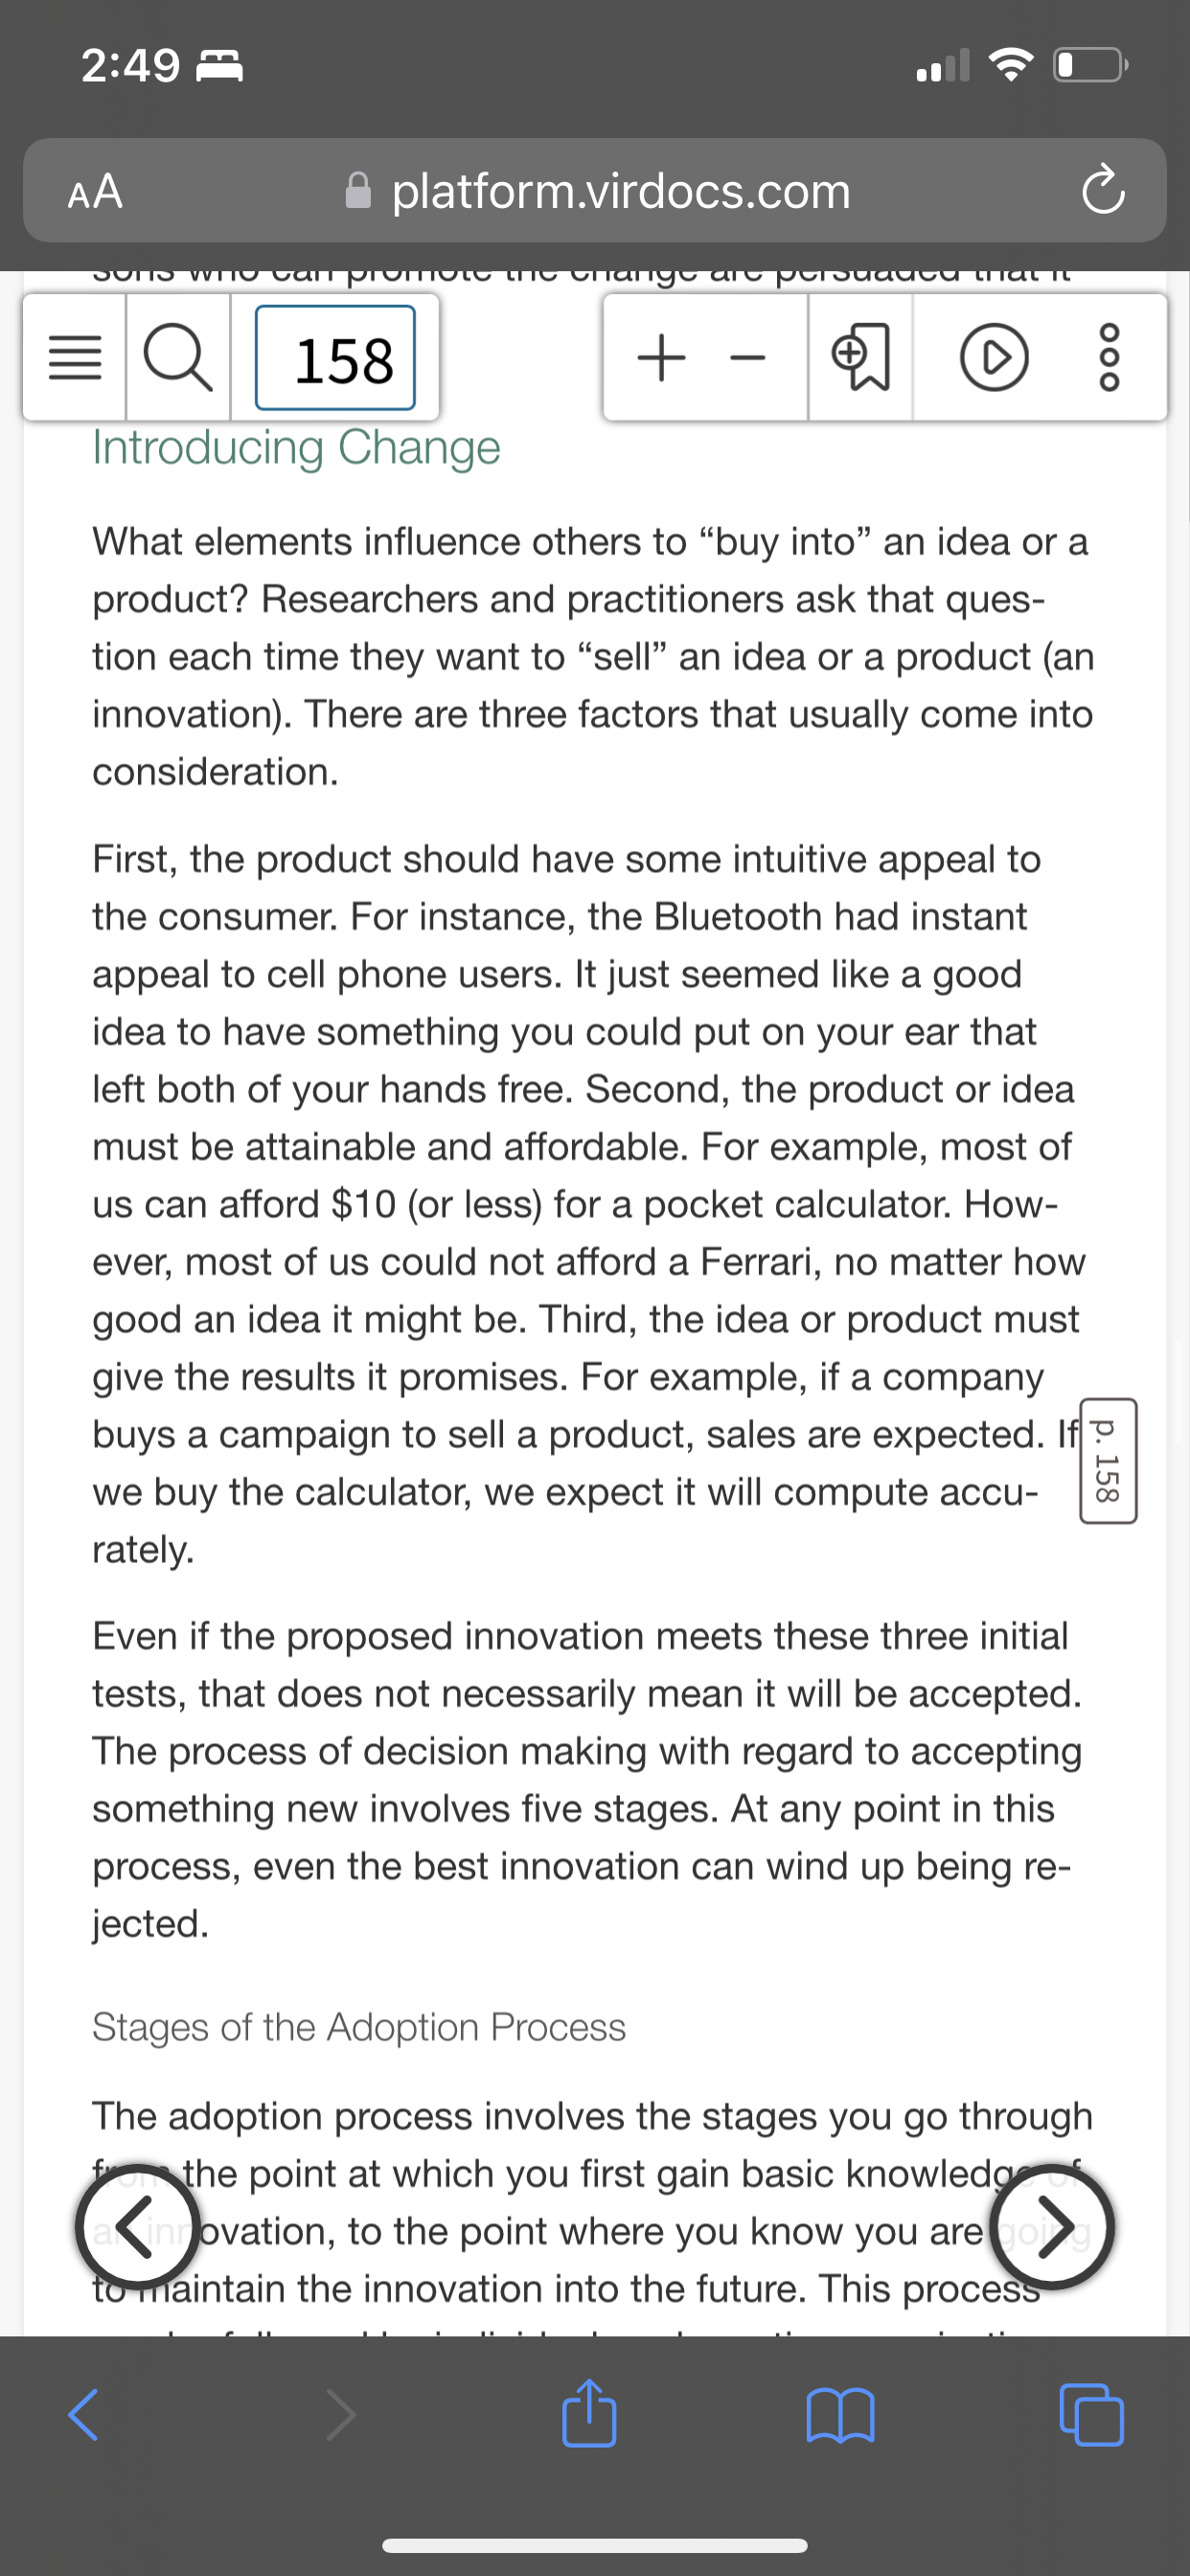Image resolution: width=1190 pixels, height=2576 pixels.
Task: Show Safari open tabs
Action: click(1091, 2415)
